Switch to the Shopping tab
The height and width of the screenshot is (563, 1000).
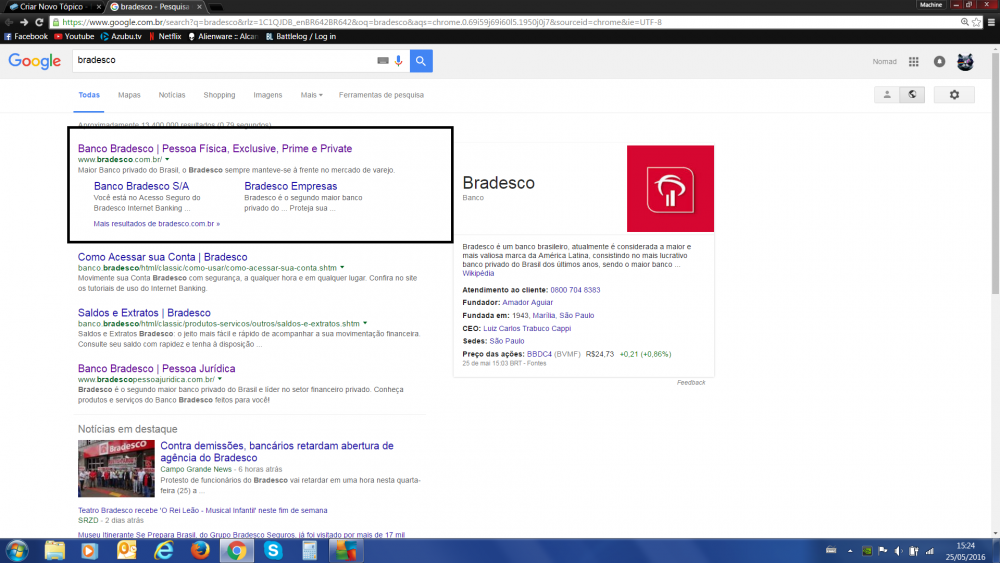pos(219,95)
